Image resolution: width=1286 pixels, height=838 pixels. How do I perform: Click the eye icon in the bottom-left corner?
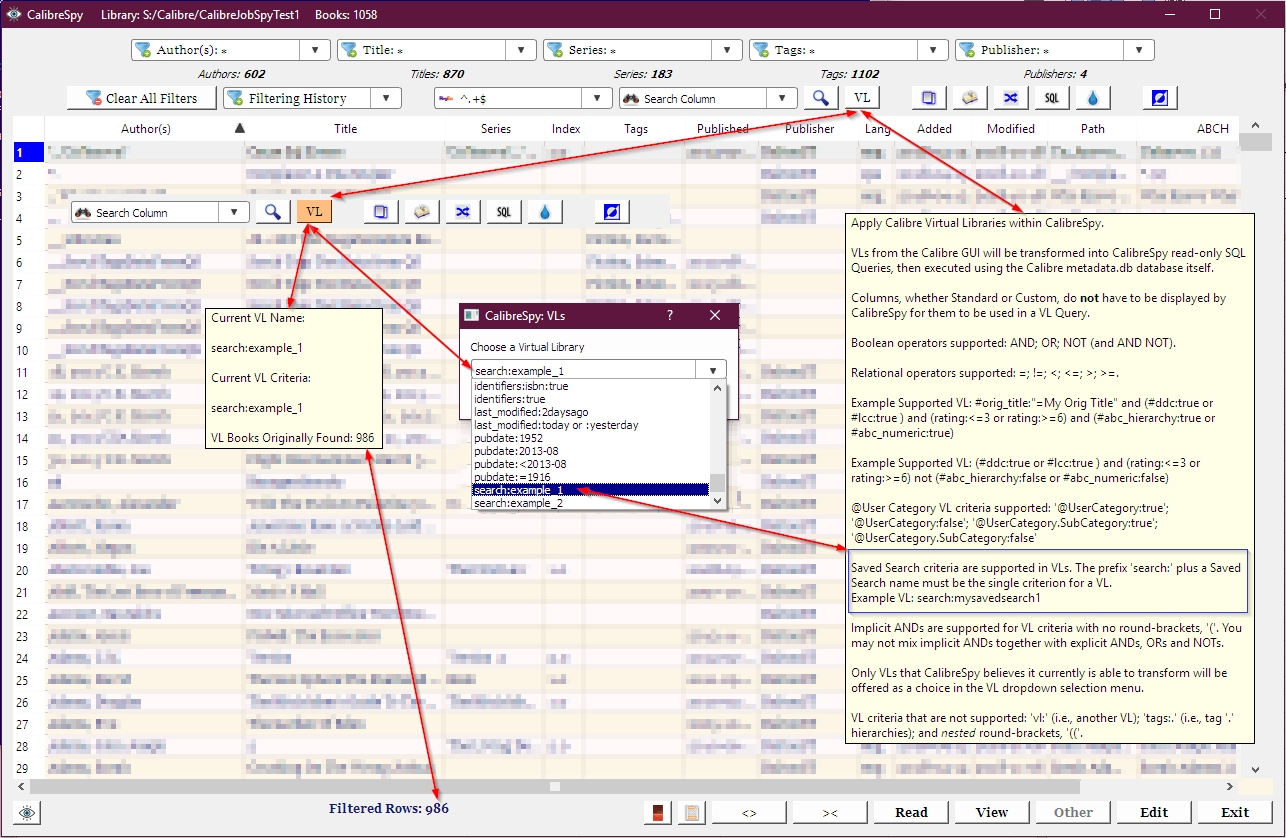click(27, 812)
